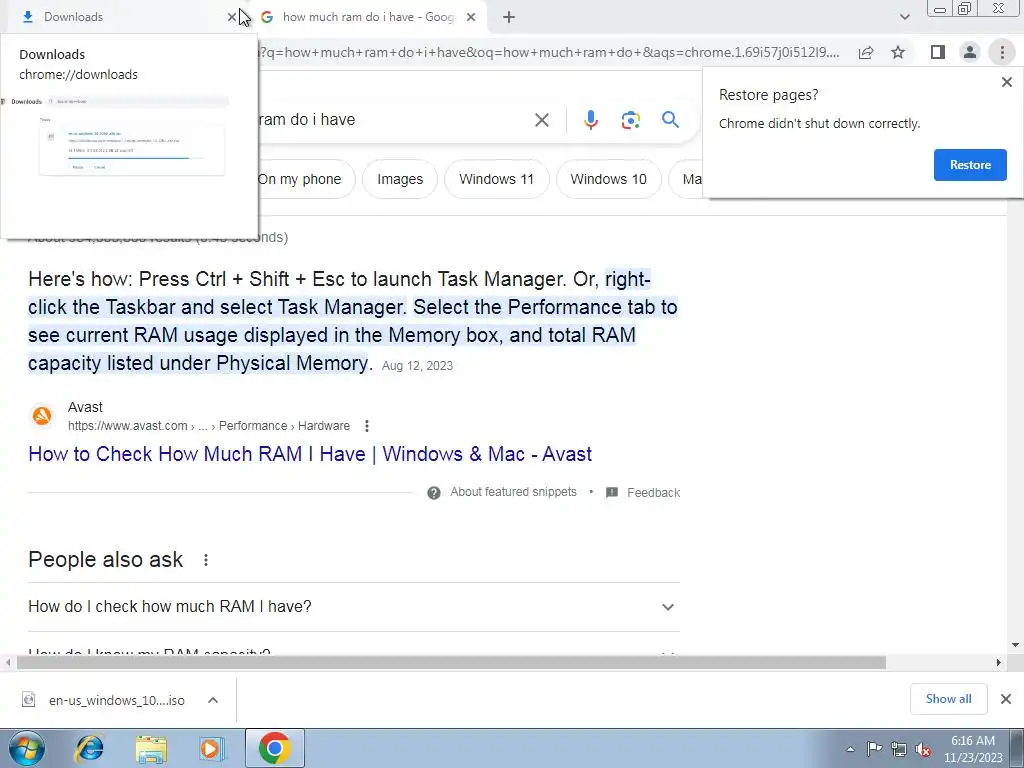Bookmark this page with the star icon
Viewport: 1024px width, 768px height.
898,52
